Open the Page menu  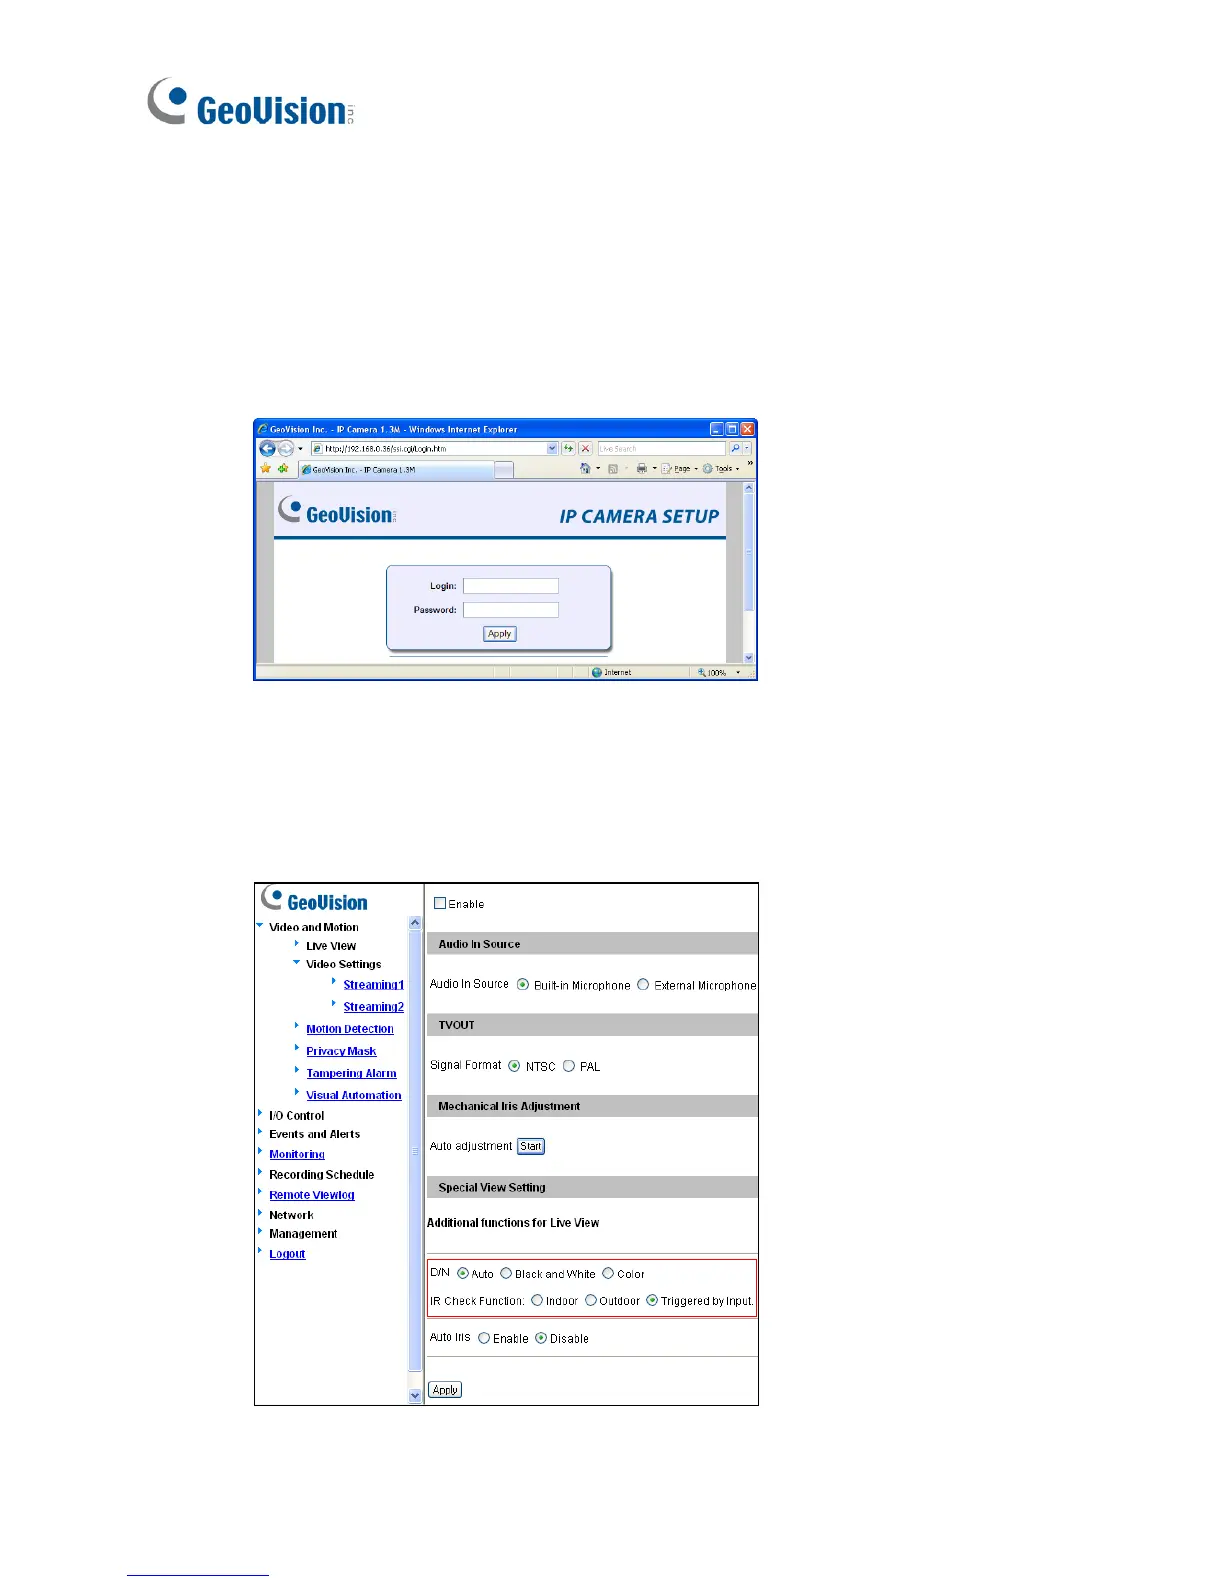click(682, 468)
